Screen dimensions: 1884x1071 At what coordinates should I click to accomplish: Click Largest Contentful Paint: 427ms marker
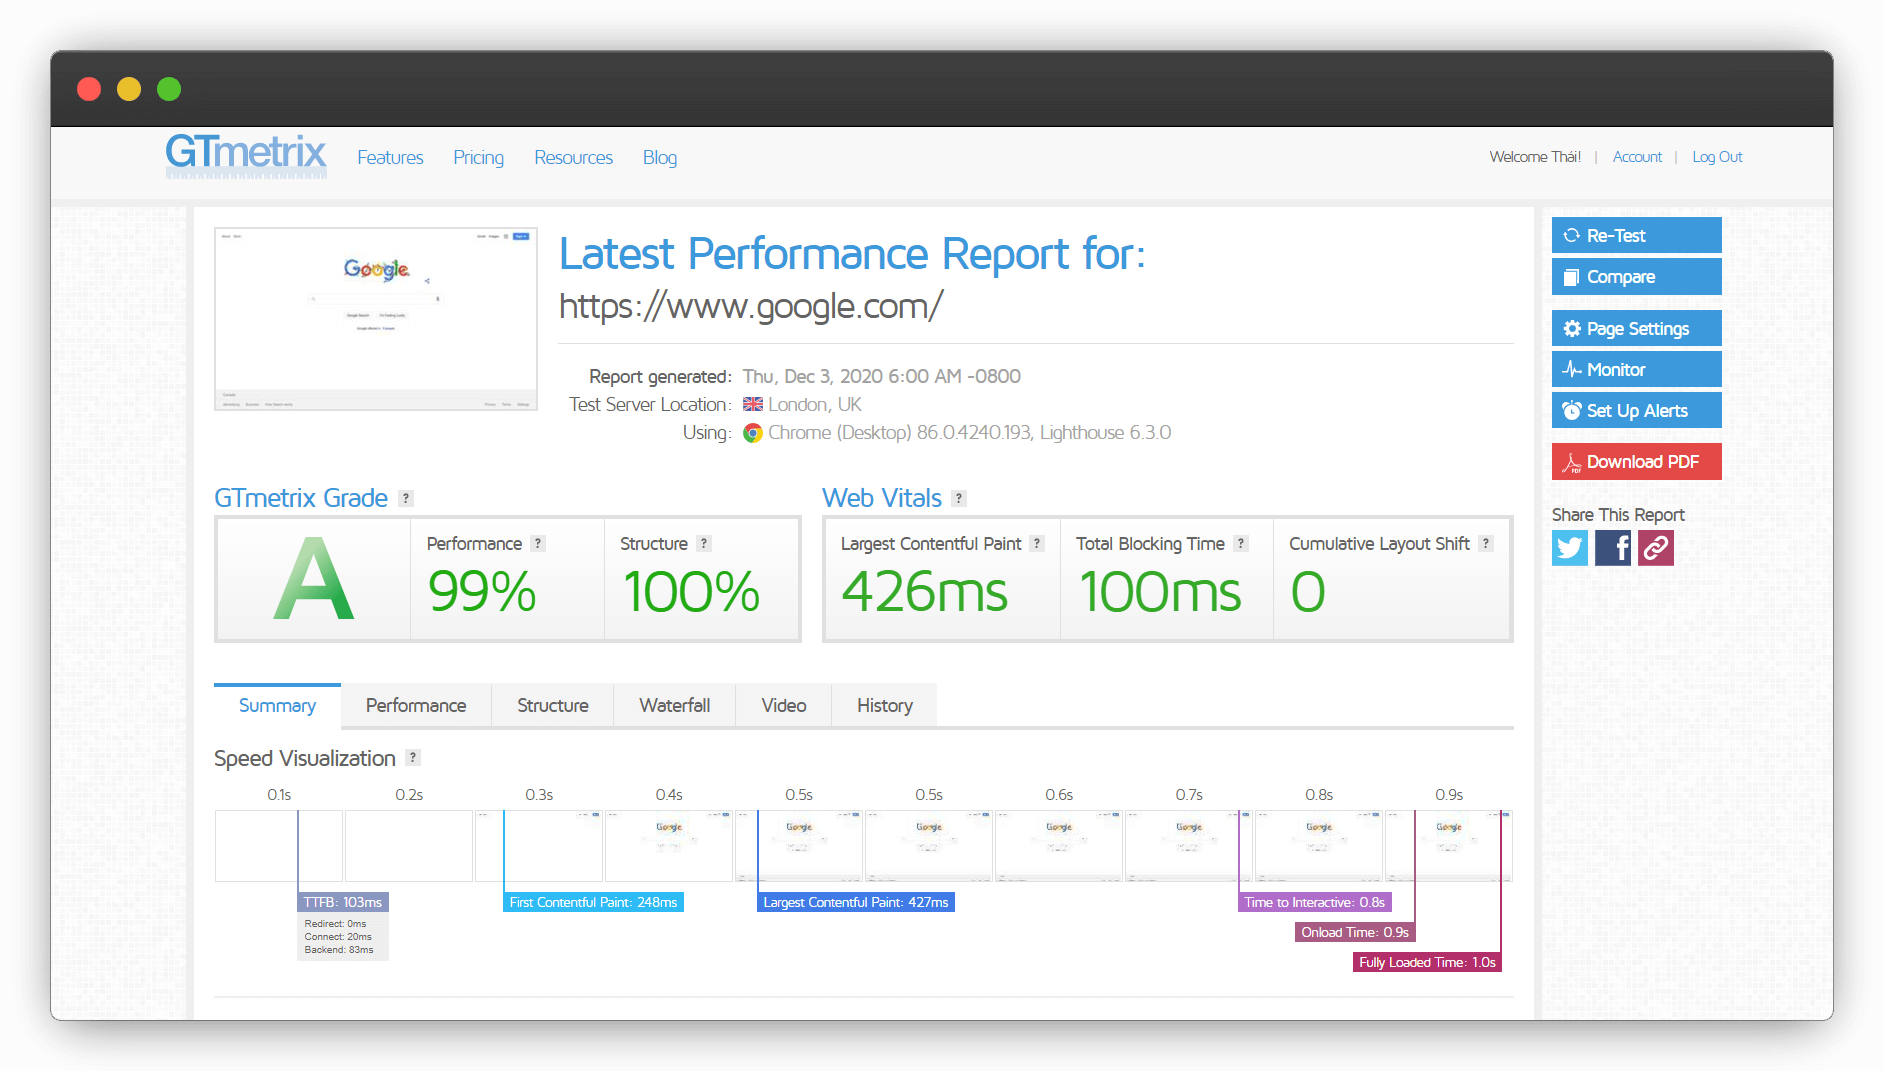pyautogui.click(x=856, y=902)
